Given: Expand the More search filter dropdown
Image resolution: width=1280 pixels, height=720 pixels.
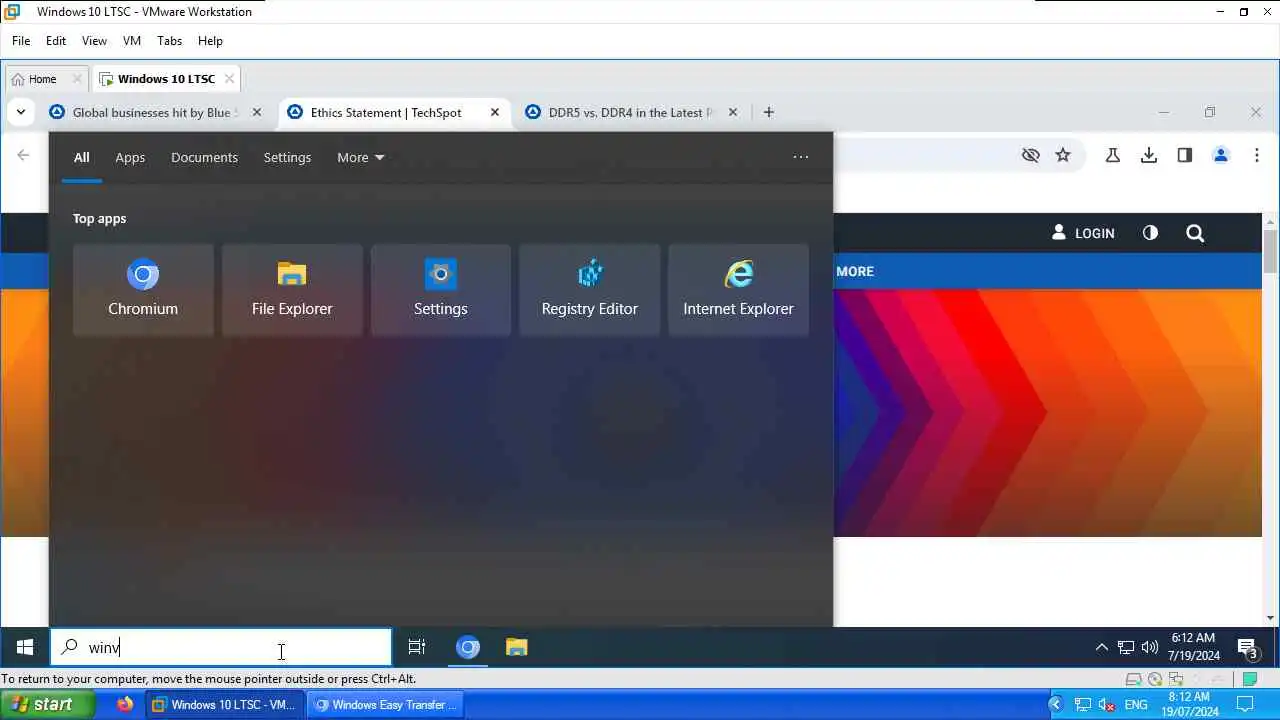Looking at the screenshot, I should coord(361,157).
